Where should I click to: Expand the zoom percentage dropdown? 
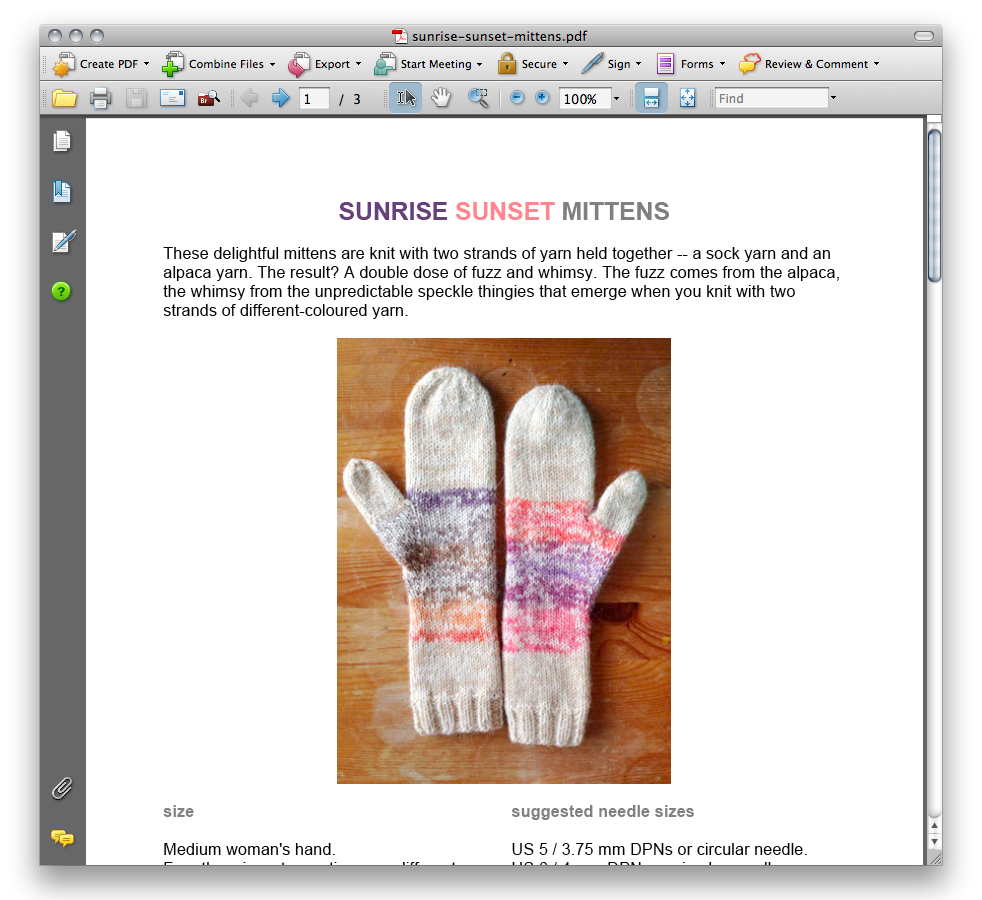tap(616, 97)
